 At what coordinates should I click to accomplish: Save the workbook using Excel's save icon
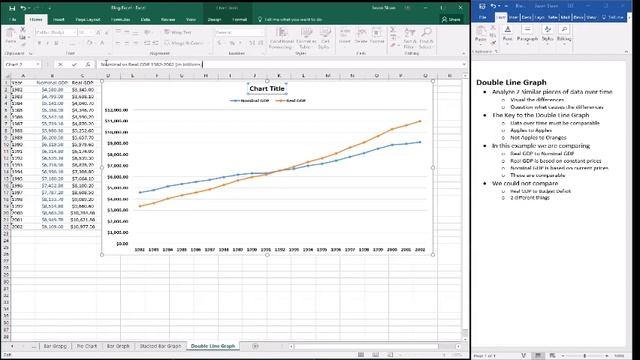pos(12,8)
